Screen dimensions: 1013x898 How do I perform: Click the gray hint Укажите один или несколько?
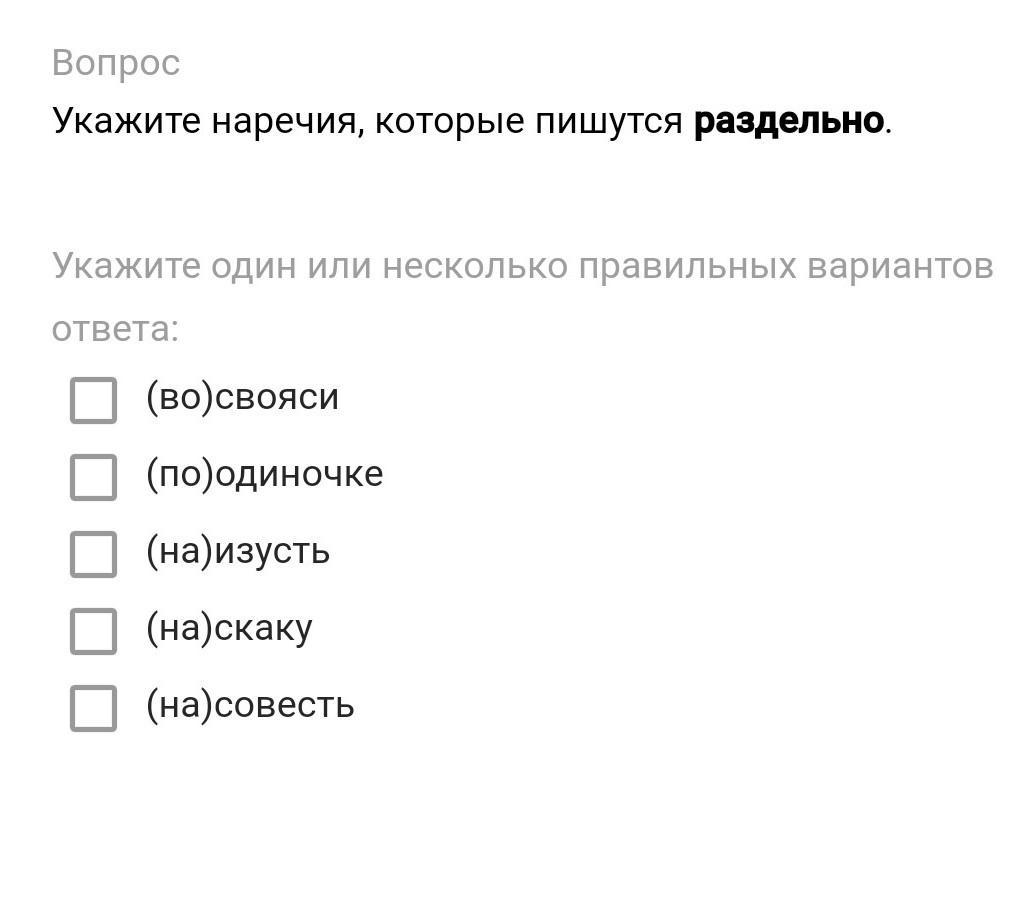tap(522, 297)
